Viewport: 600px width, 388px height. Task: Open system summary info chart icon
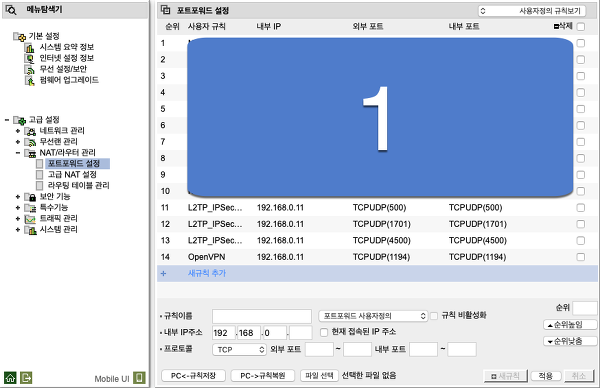[x=29, y=47]
